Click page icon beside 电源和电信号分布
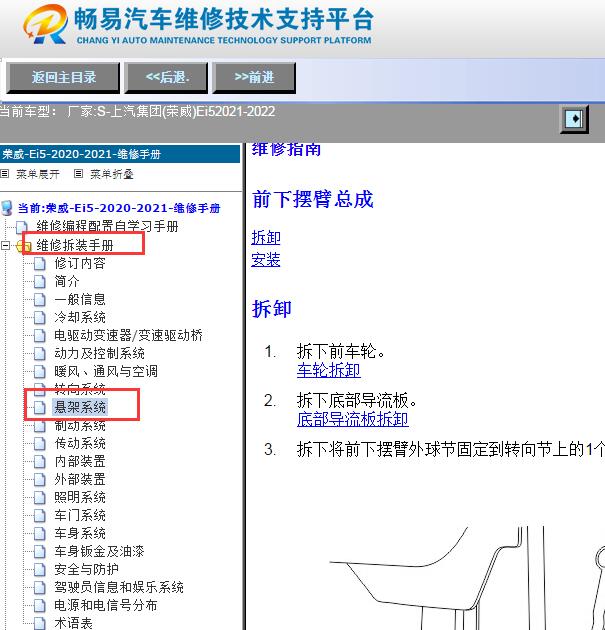Screen dimensions: 605x630 coord(39,605)
